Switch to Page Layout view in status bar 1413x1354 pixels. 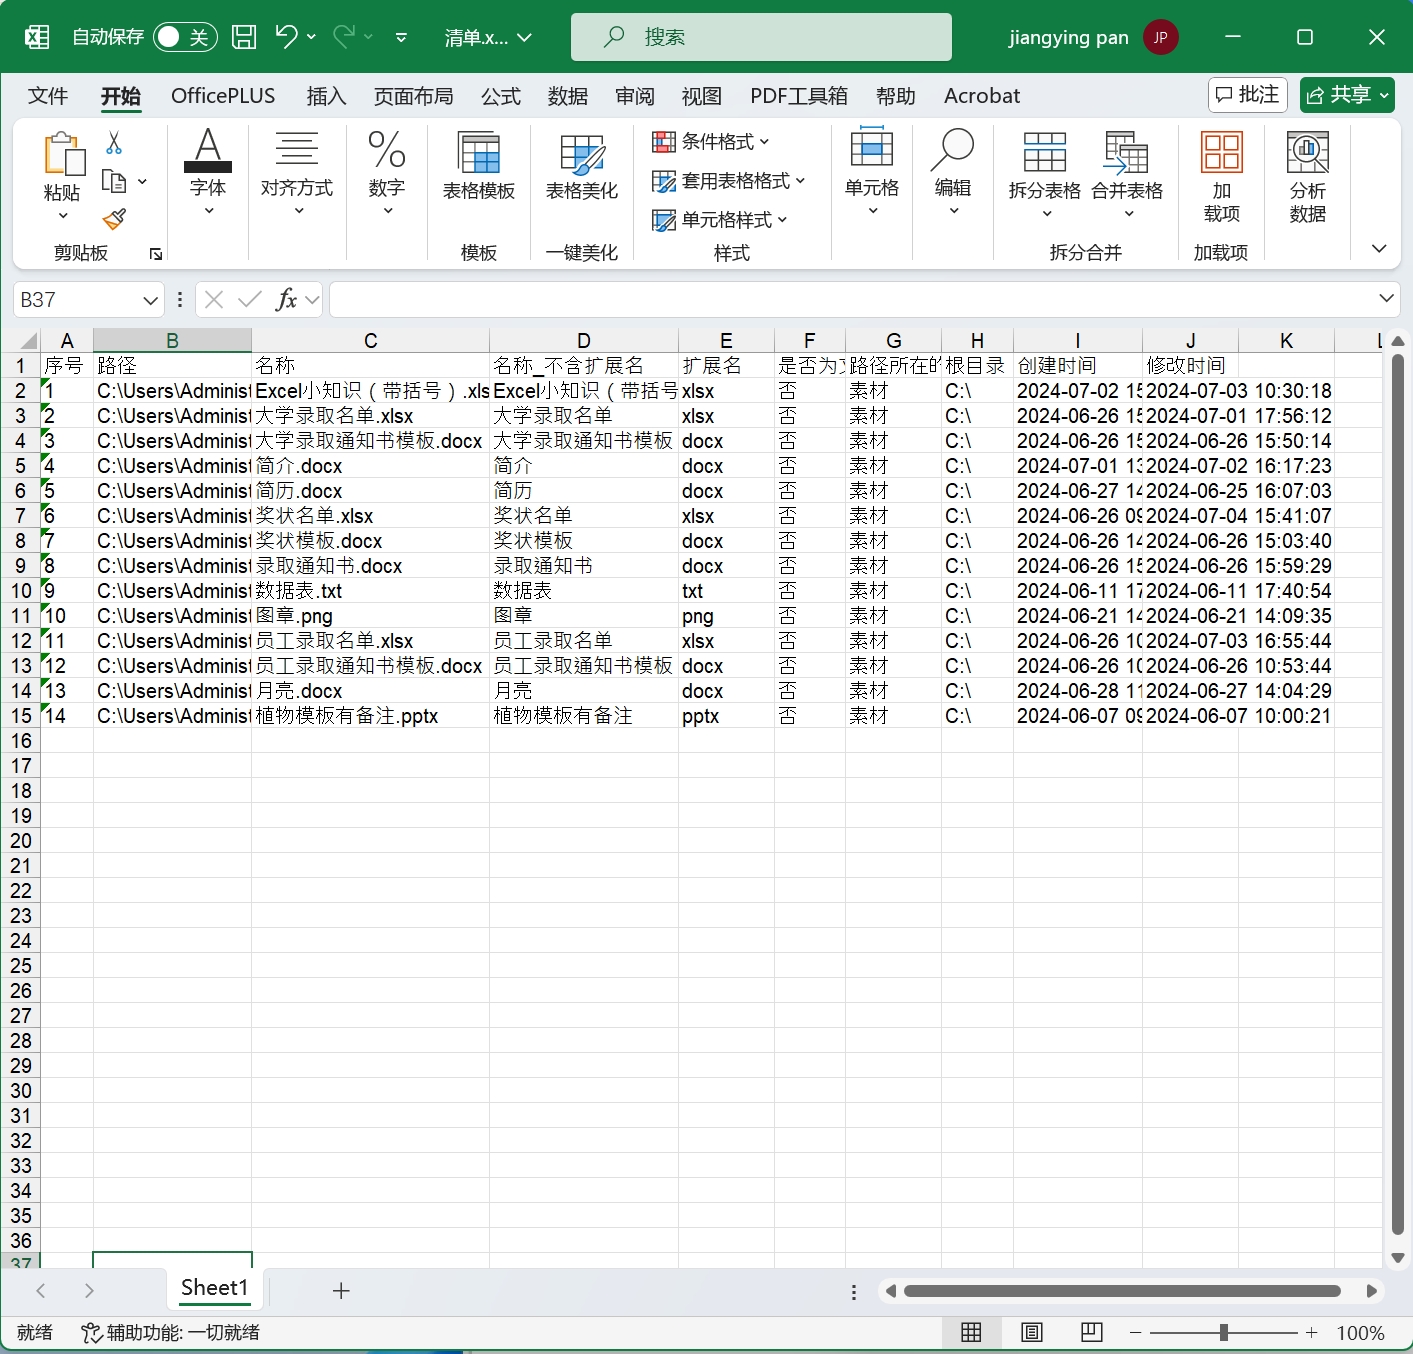1031,1332
